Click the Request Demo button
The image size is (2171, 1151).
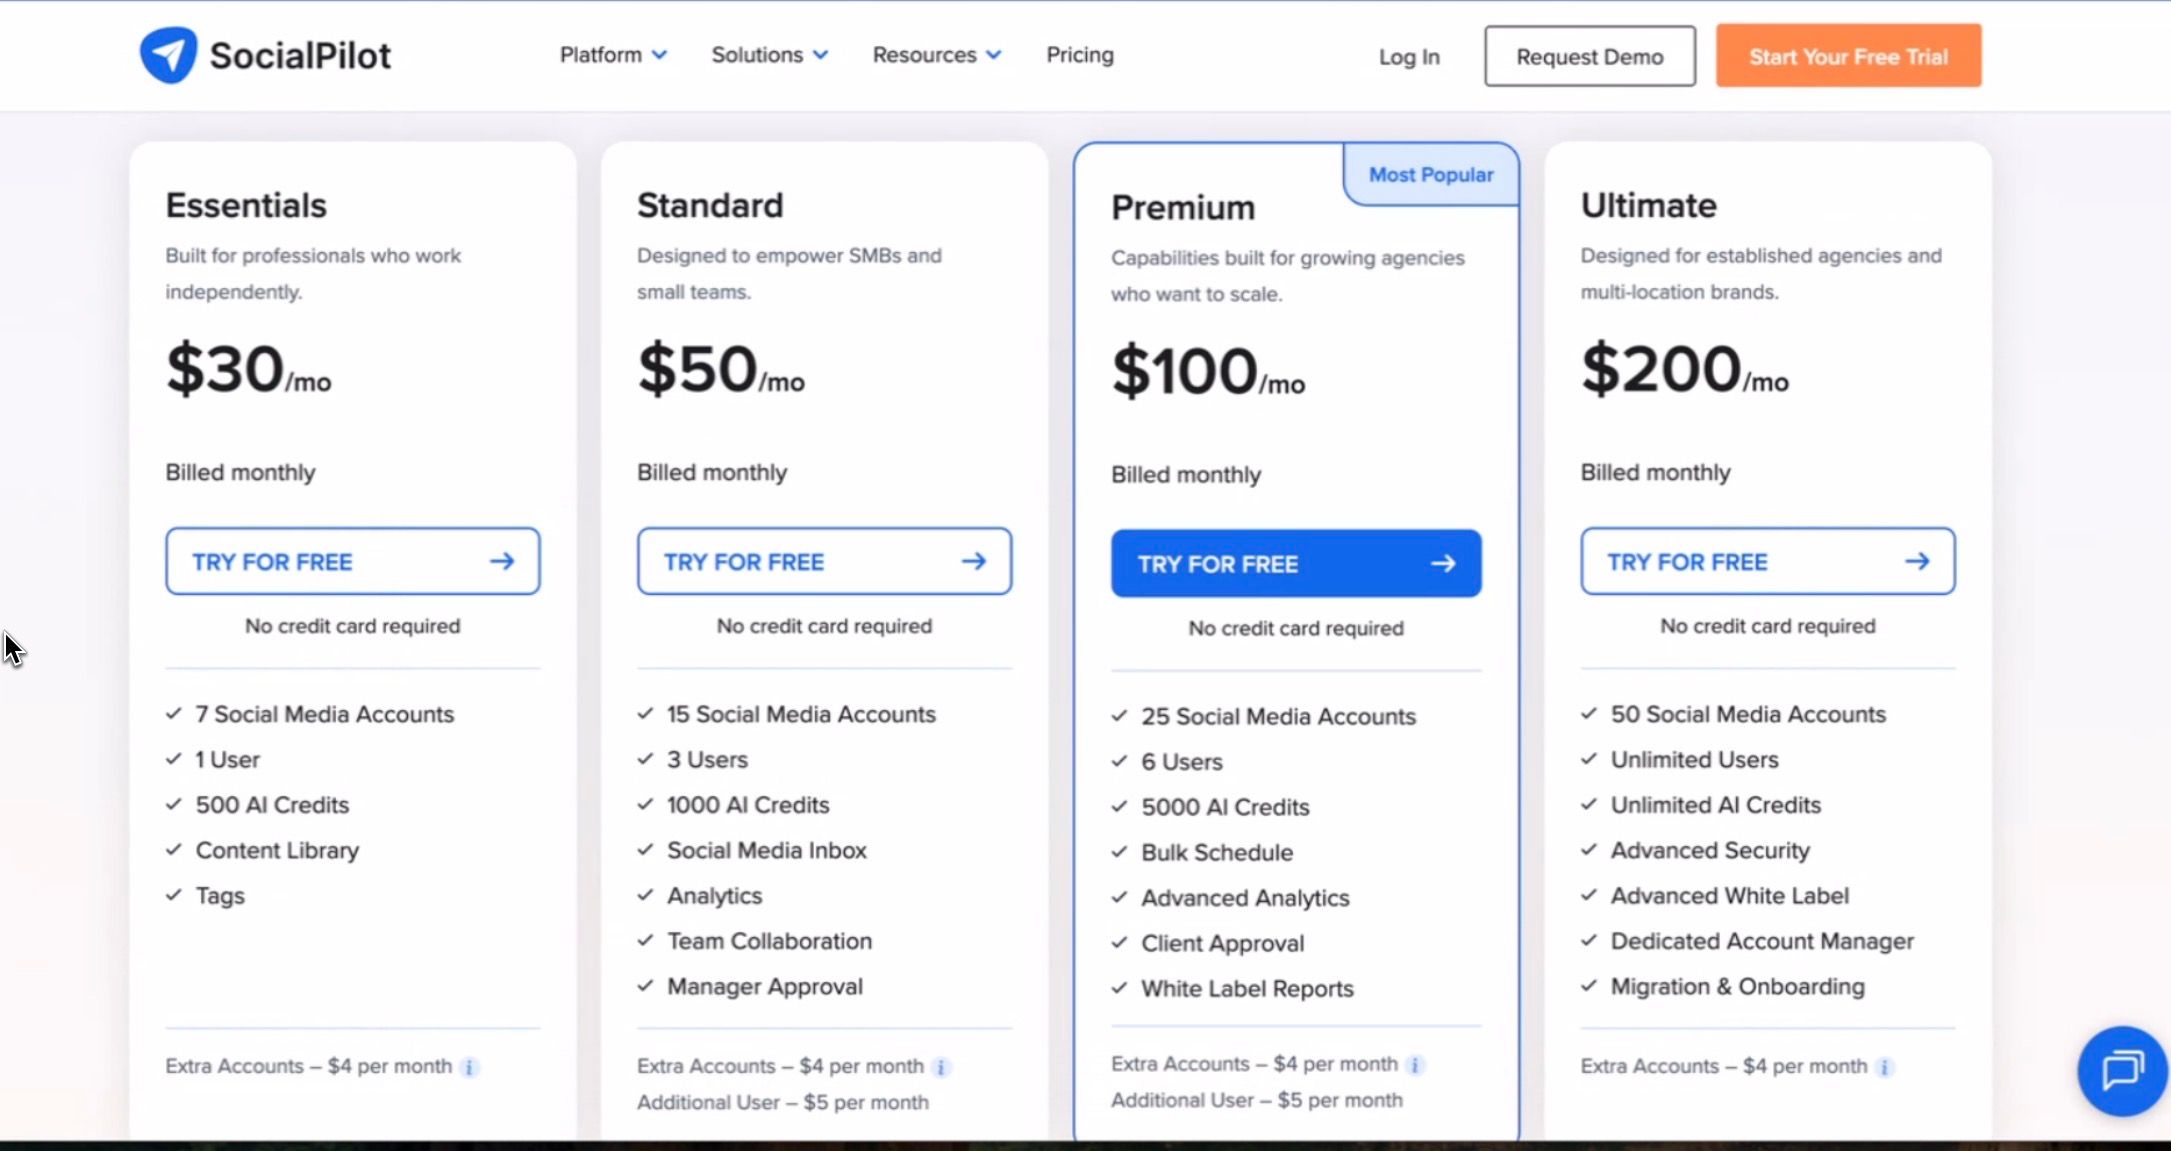[x=1588, y=56]
